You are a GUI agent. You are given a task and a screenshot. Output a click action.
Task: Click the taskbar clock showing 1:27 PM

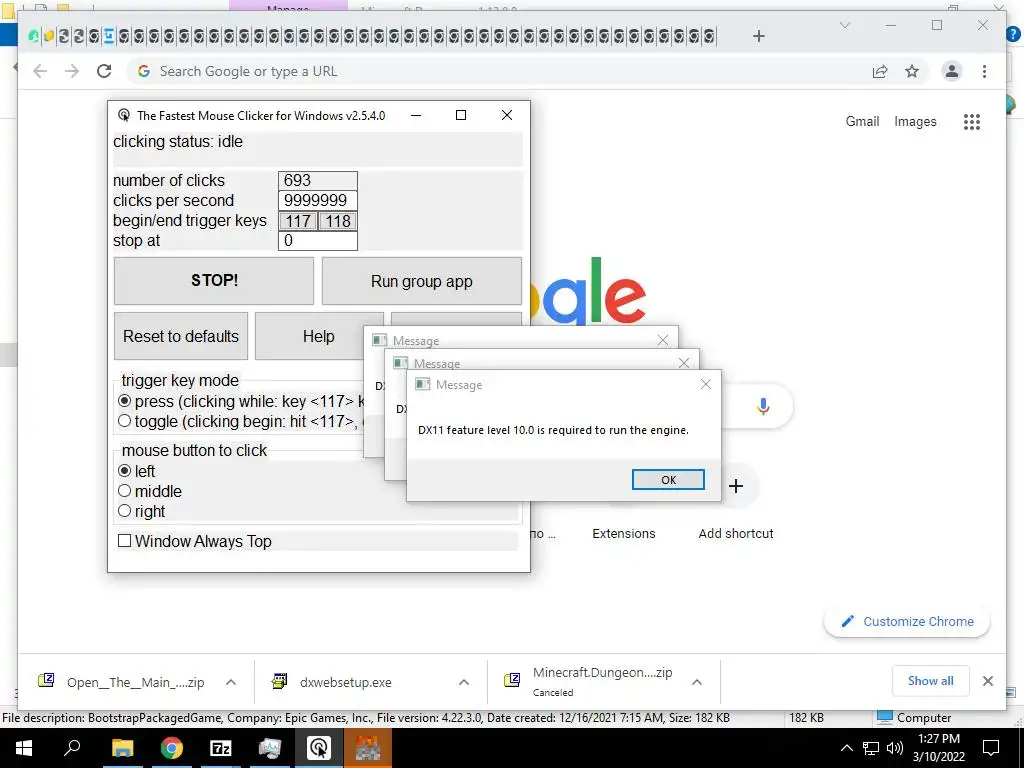[x=938, y=748]
